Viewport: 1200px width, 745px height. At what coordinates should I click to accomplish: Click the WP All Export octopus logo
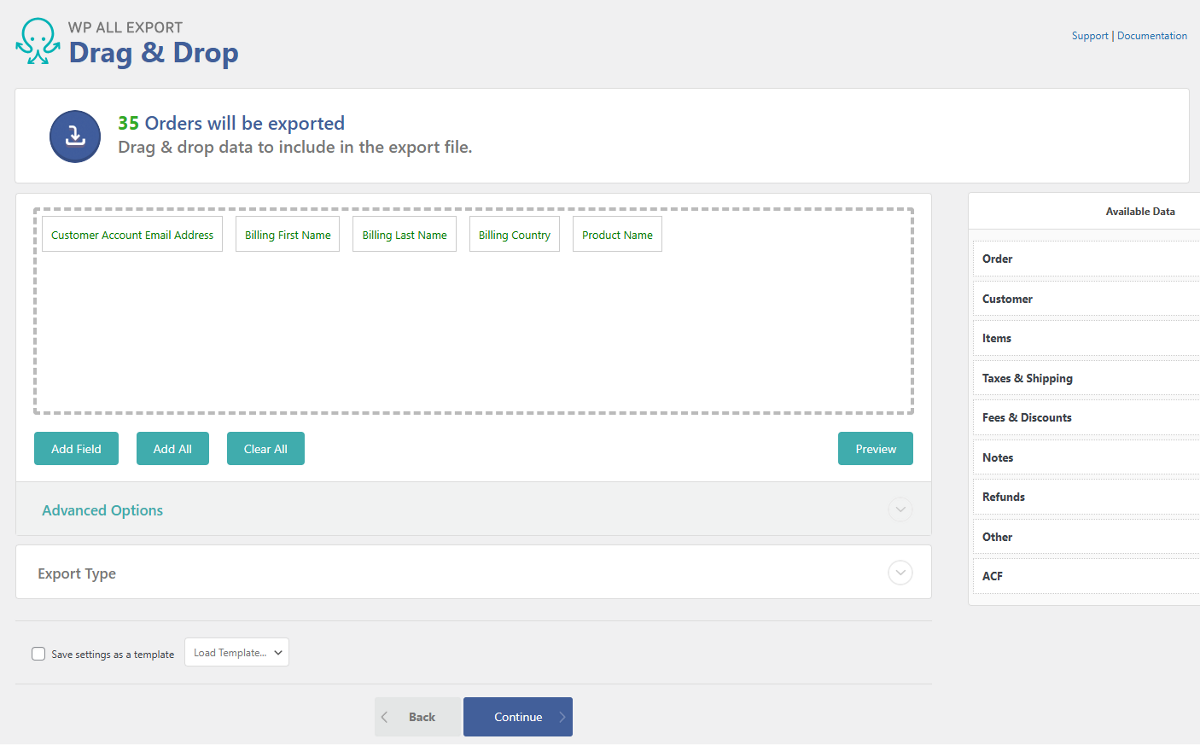38,42
